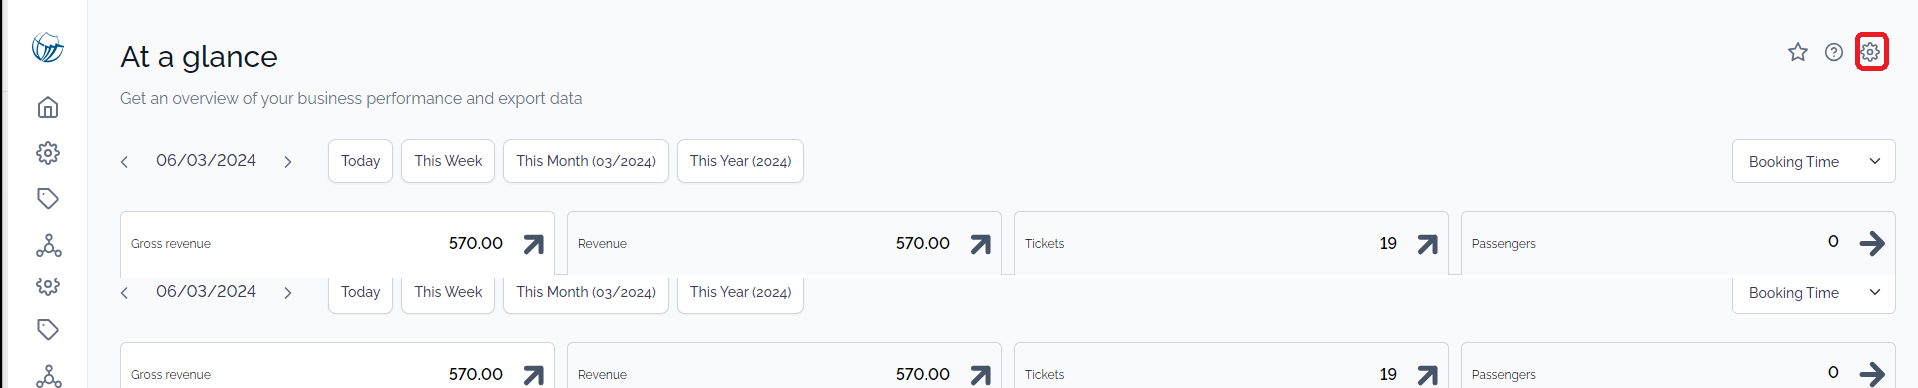
Task: Expand the Booking Time dropdown
Action: pos(1813,161)
